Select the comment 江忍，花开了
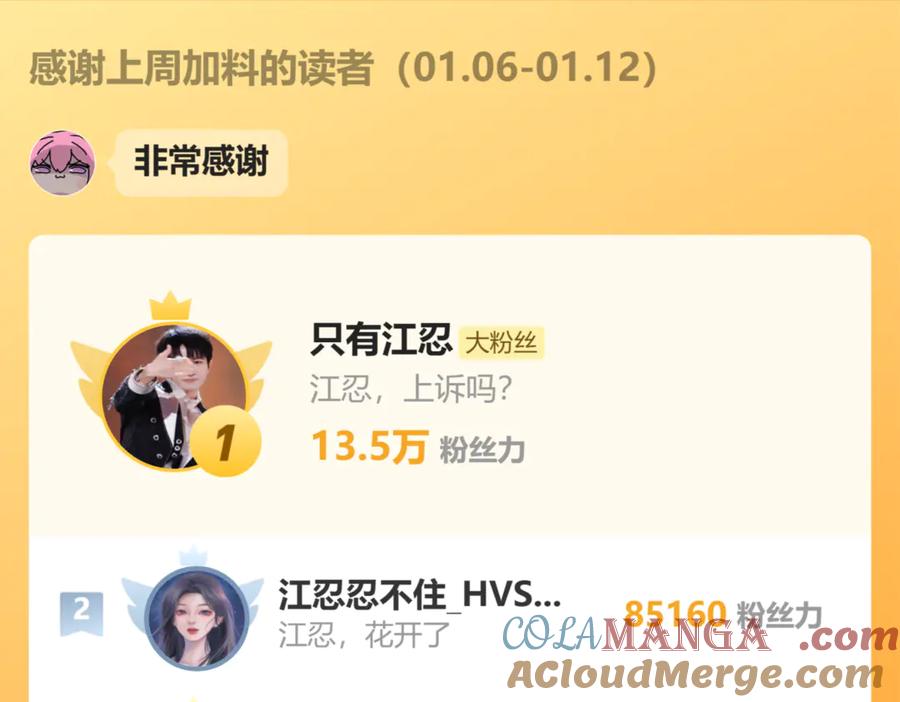 point(364,634)
